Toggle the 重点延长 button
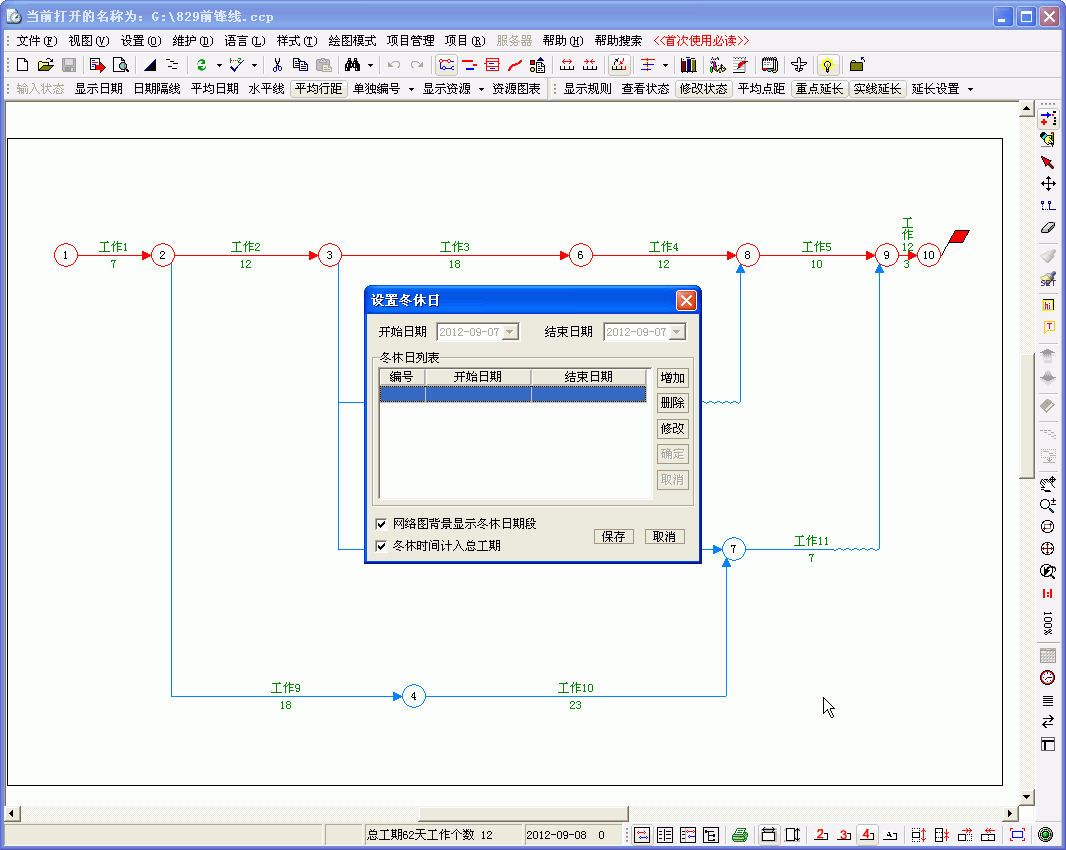Image resolution: width=1066 pixels, height=850 pixels. pos(819,89)
